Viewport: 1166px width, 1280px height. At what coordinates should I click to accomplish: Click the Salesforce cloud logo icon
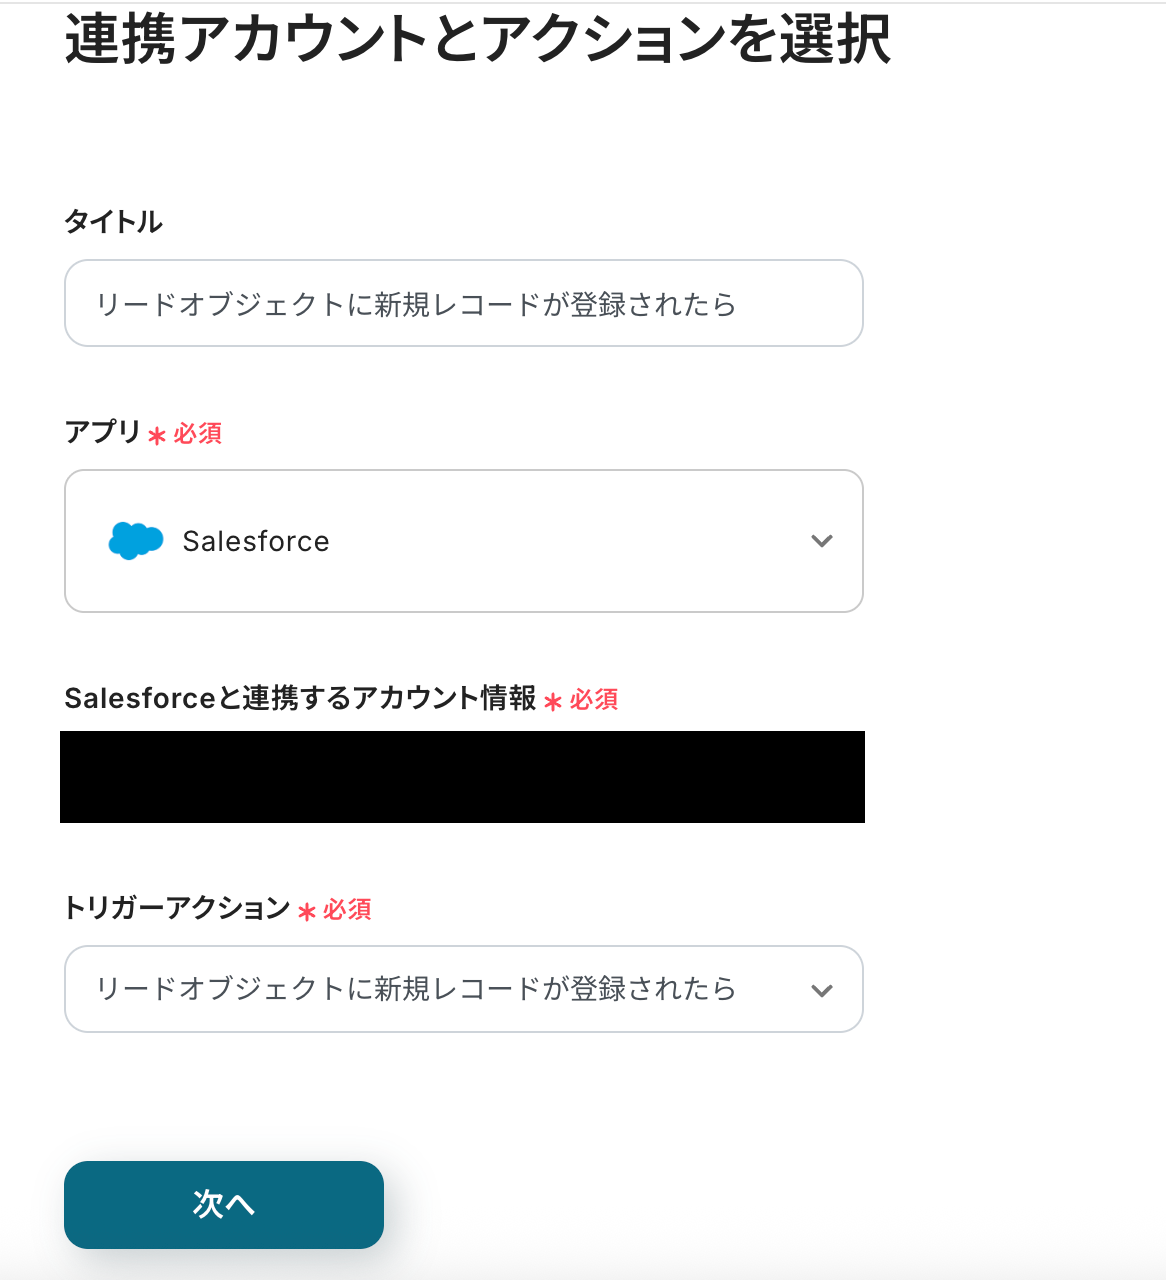tap(135, 541)
